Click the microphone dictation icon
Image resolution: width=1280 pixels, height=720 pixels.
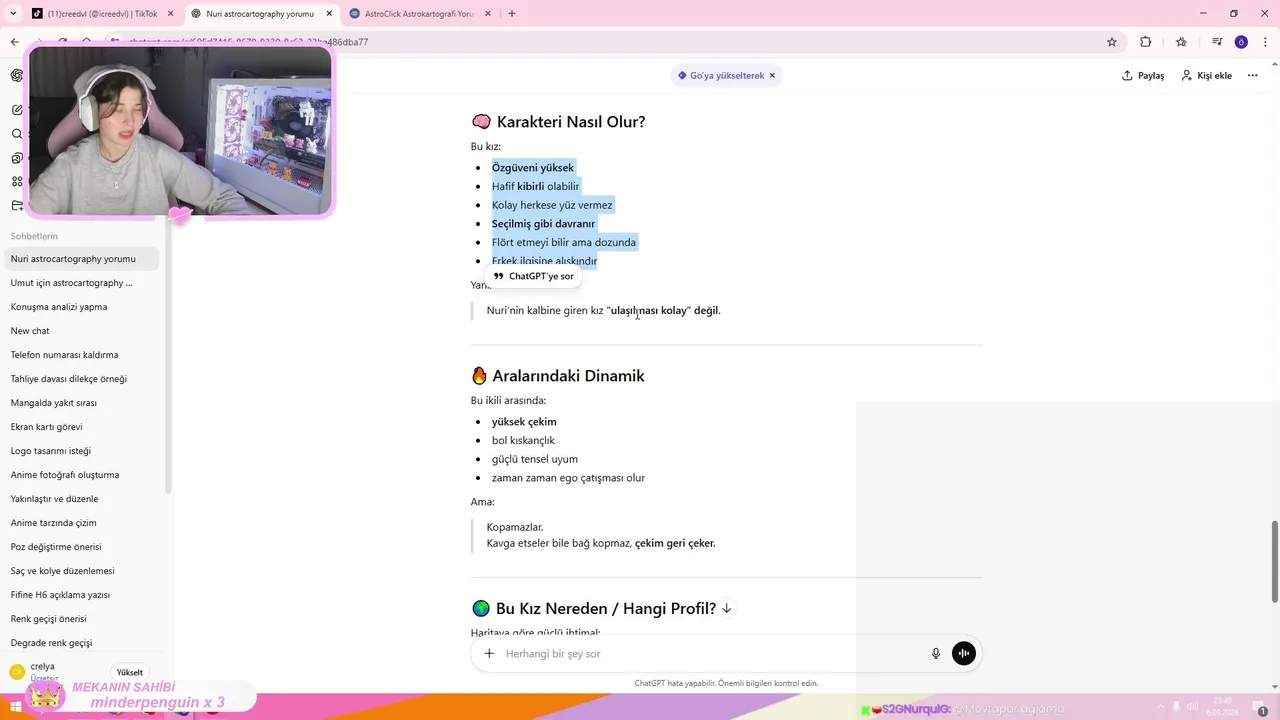pyautogui.click(x=936, y=654)
